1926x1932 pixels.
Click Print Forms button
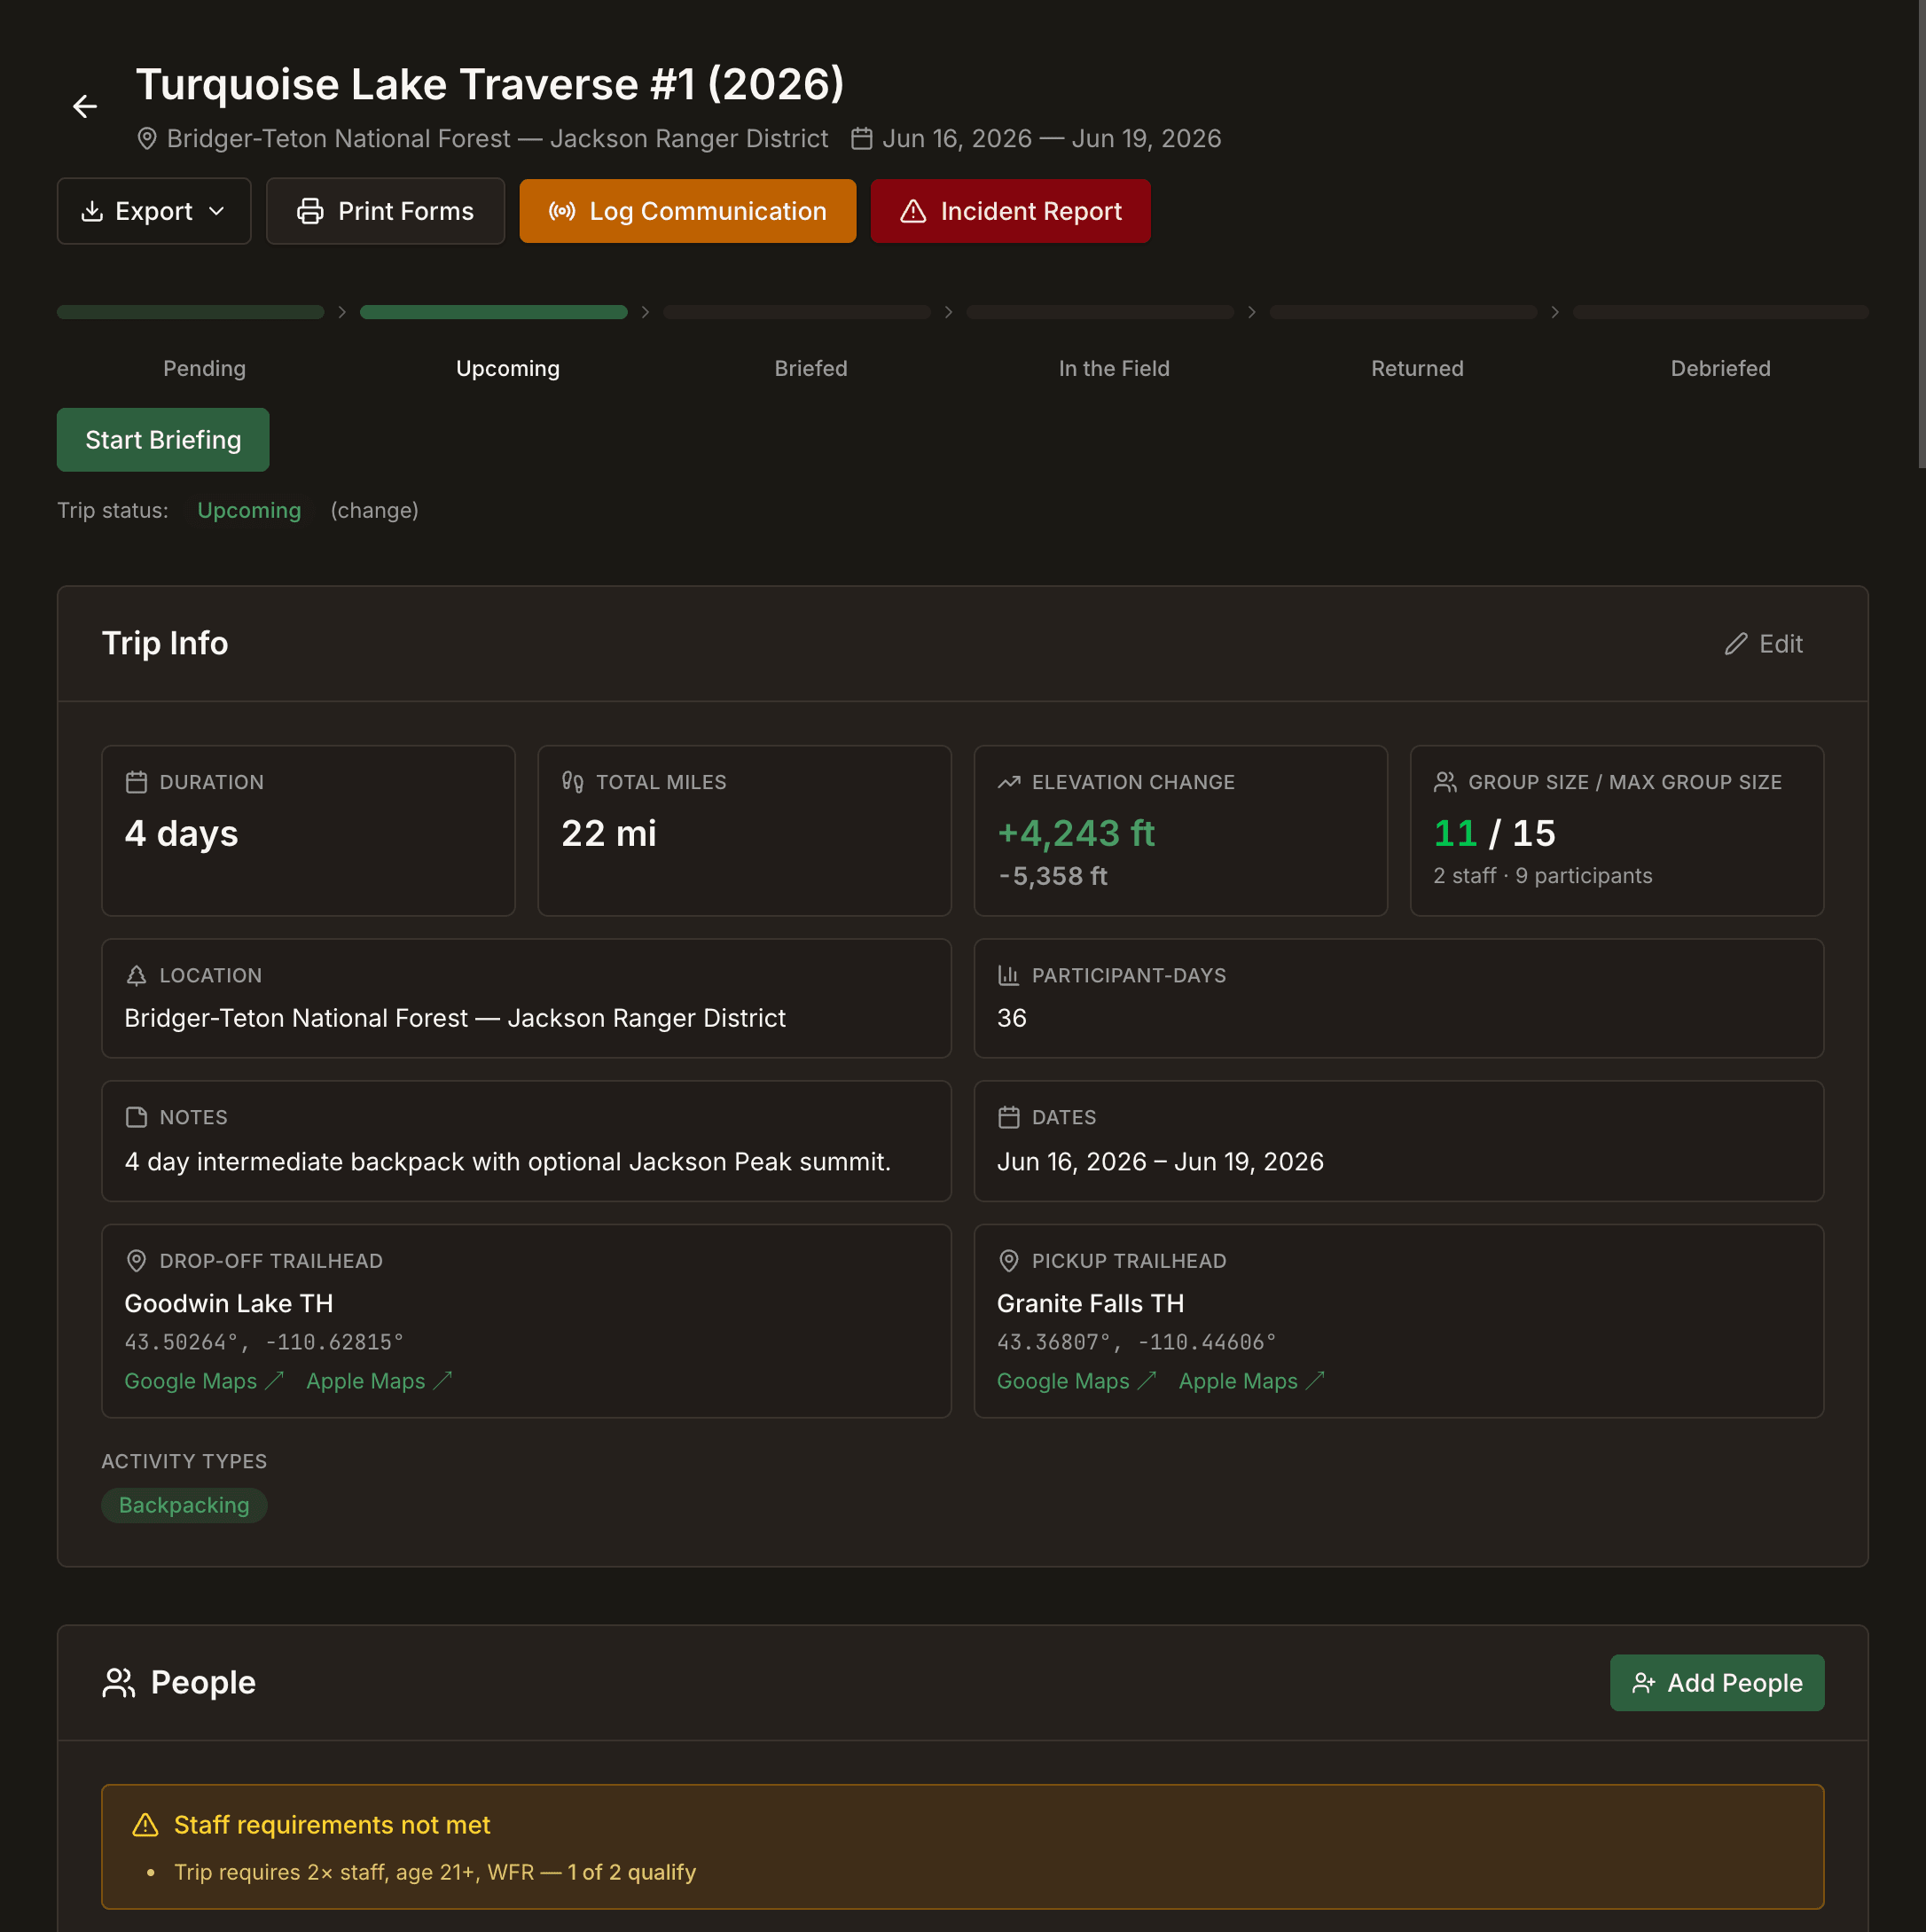tap(385, 211)
